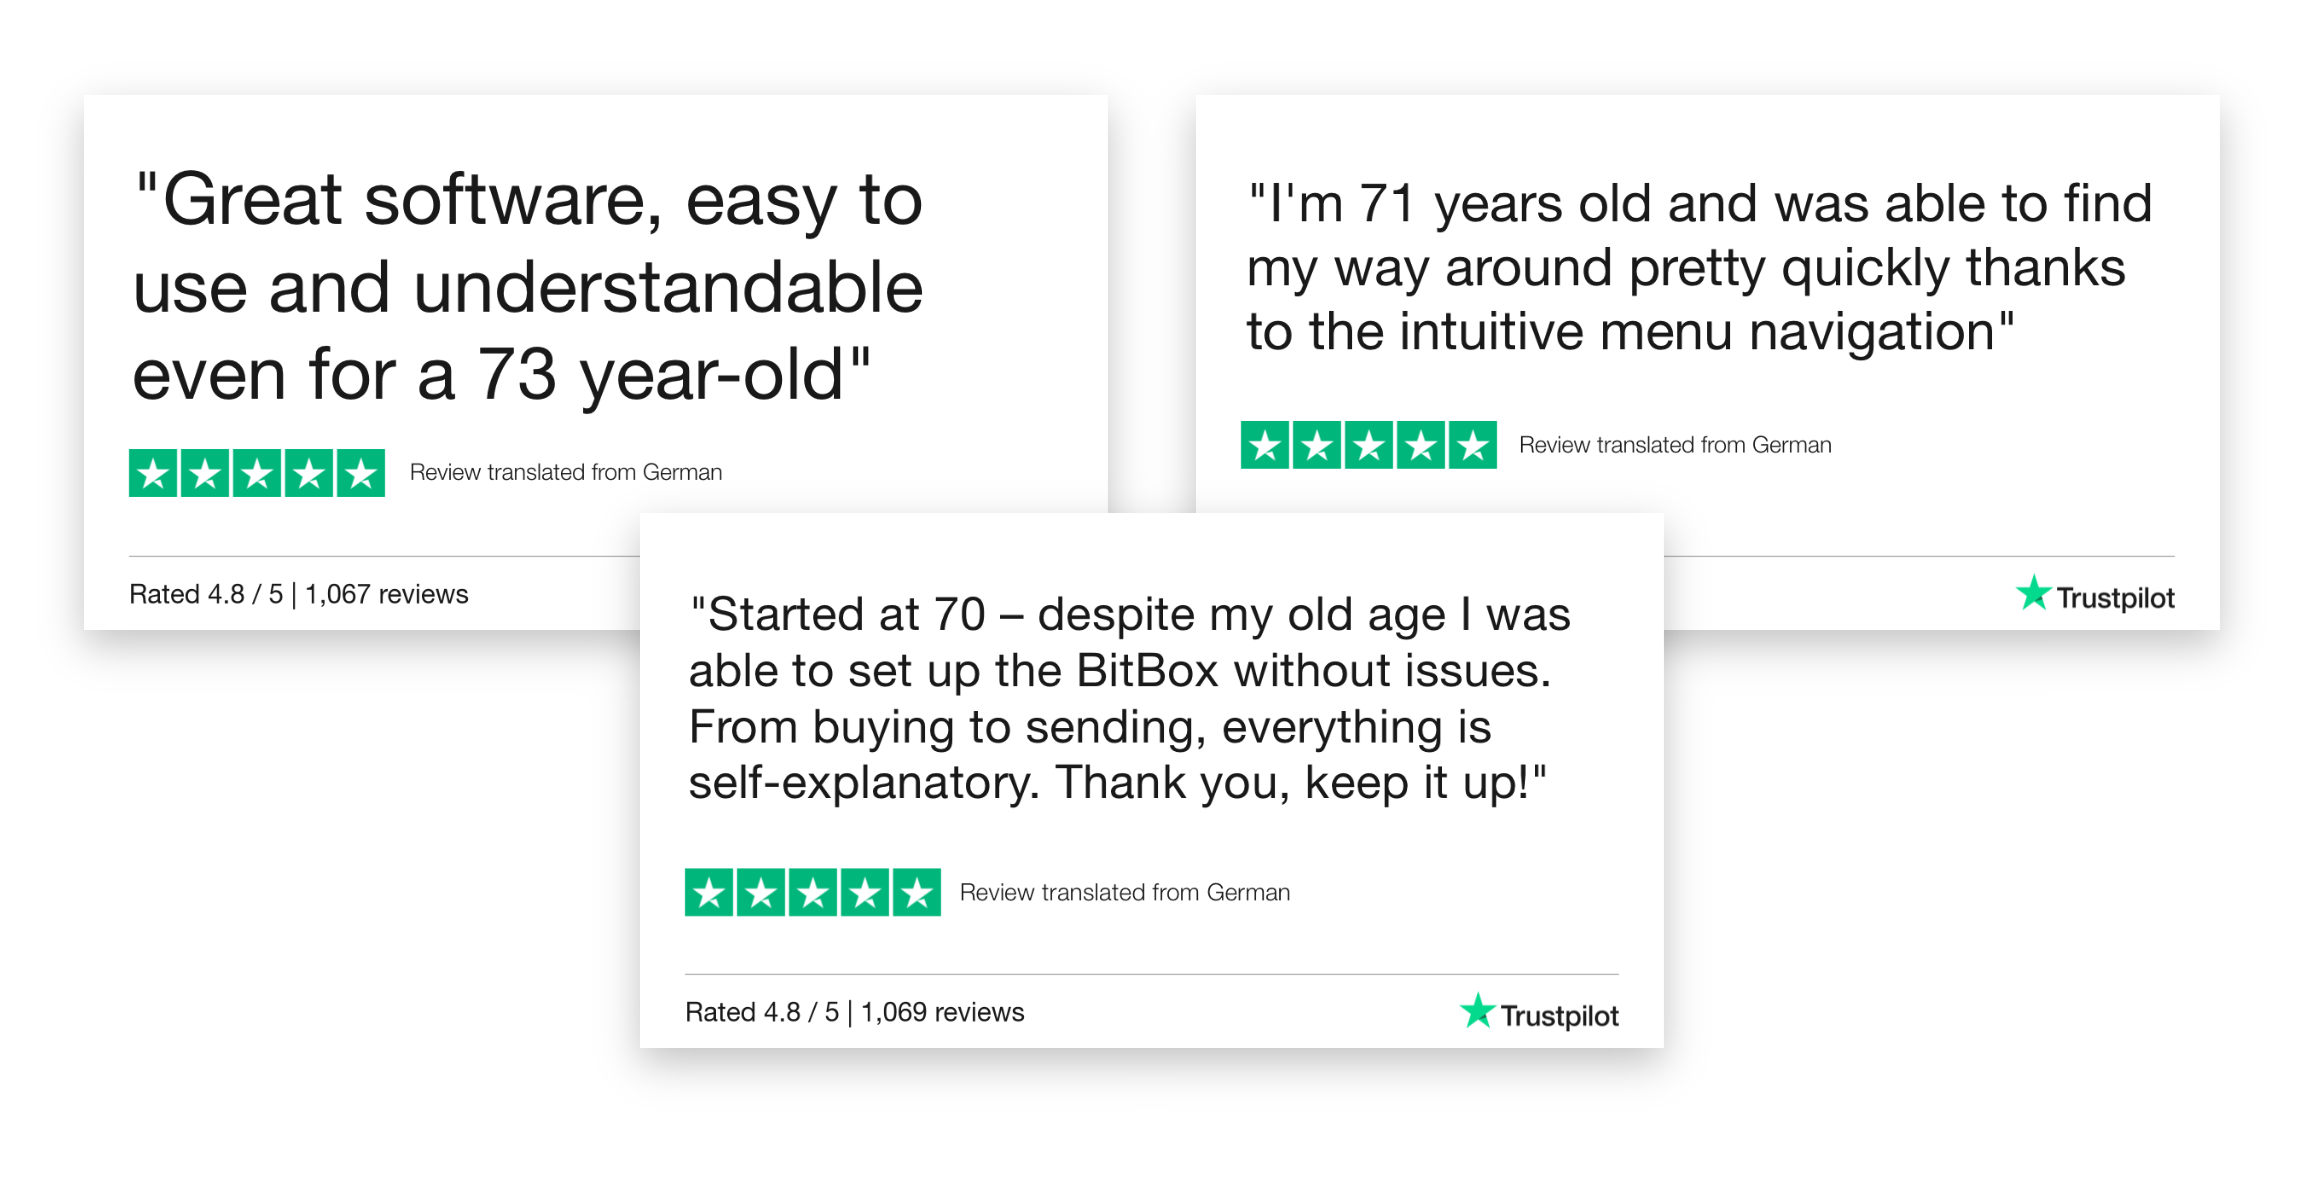
Task: Click 'Rated 4.8 / 5 | 1,067 reviews' text
Action: 299,595
